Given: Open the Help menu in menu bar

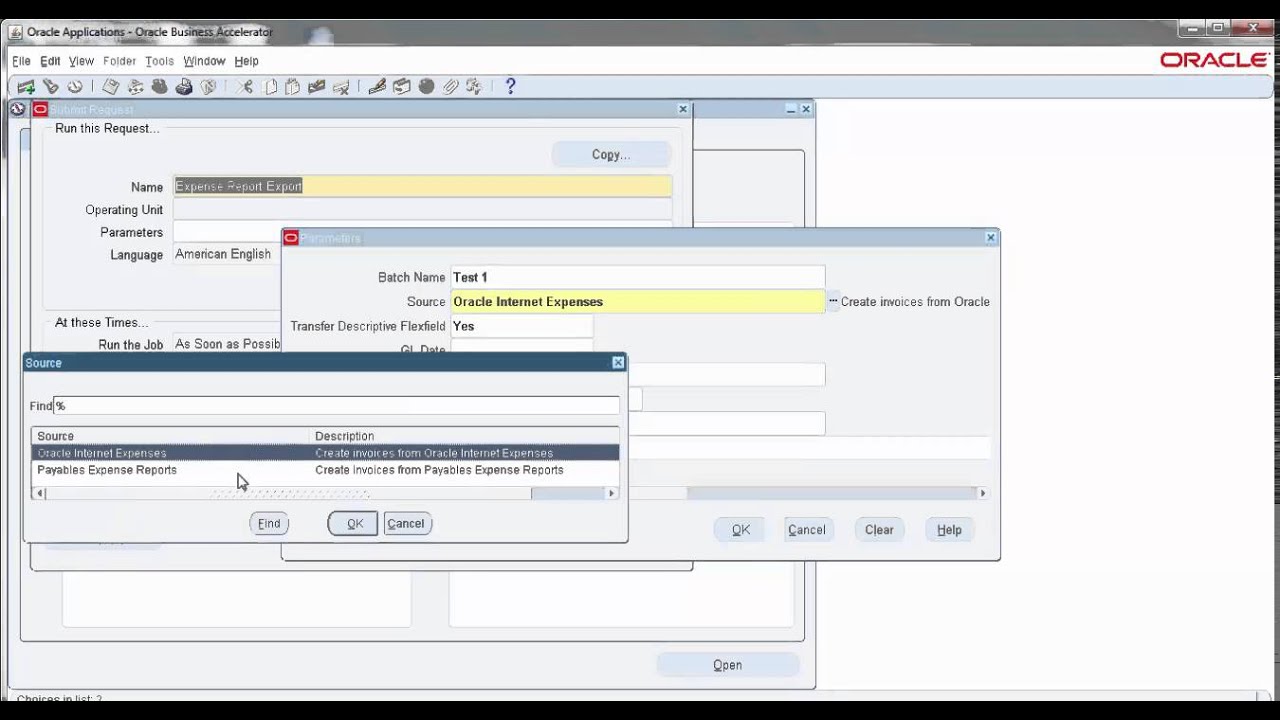Looking at the screenshot, I should (246, 61).
